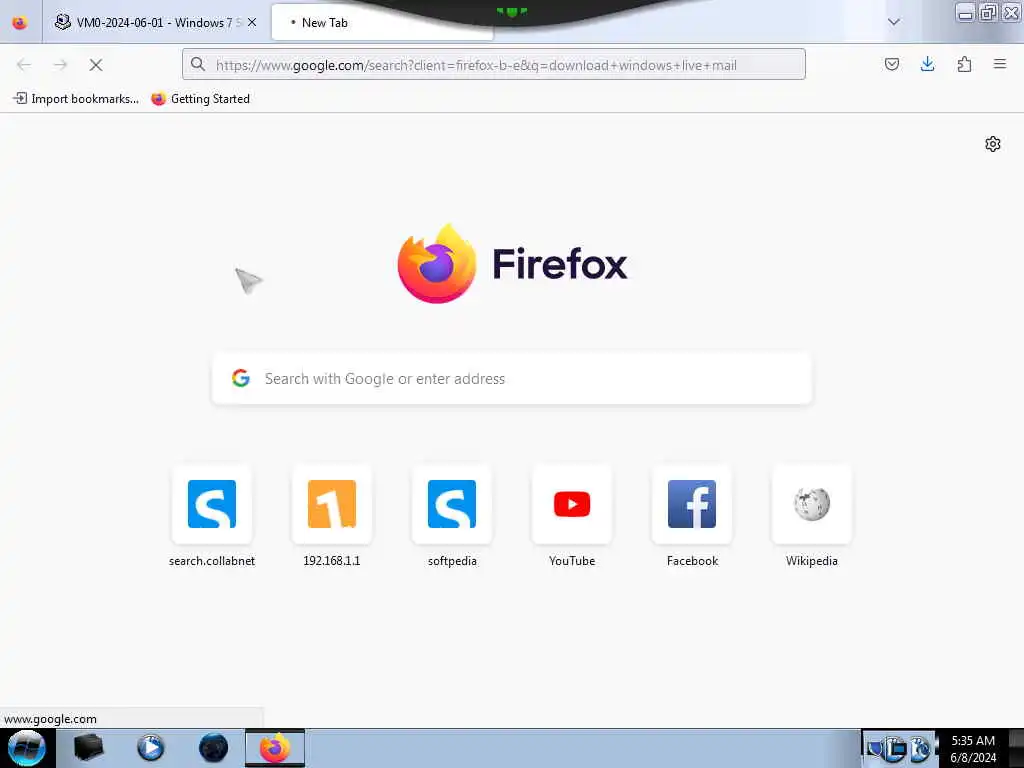Click the URL bar with Google search address

point(494,65)
